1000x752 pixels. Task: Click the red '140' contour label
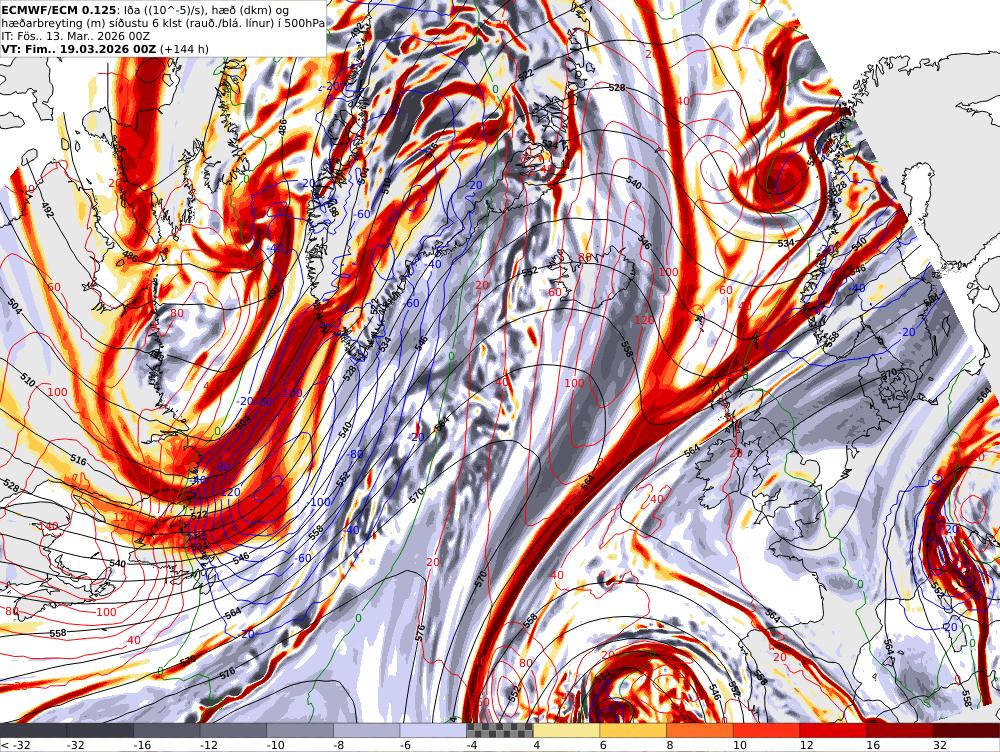coord(48,526)
